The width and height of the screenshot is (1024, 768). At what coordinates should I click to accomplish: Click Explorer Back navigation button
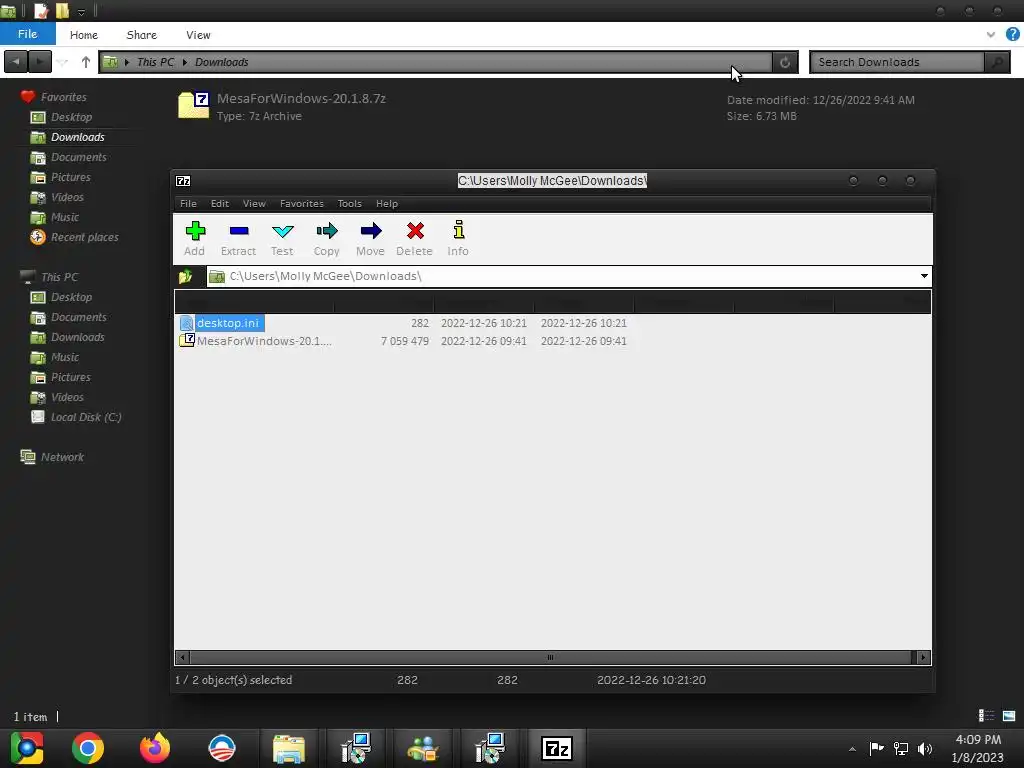tap(16, 62)
